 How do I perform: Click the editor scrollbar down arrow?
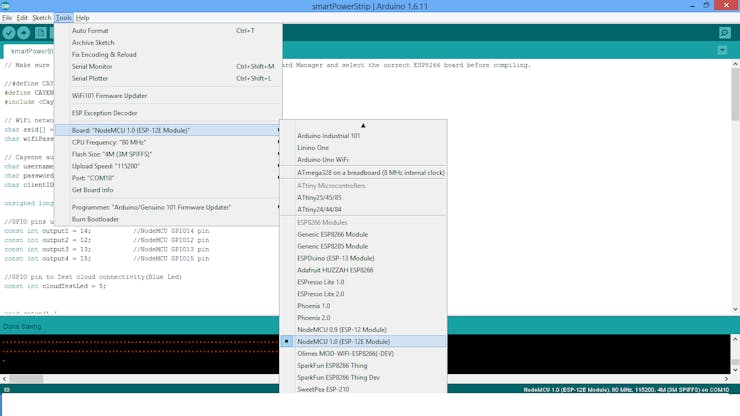coord(735,309)
